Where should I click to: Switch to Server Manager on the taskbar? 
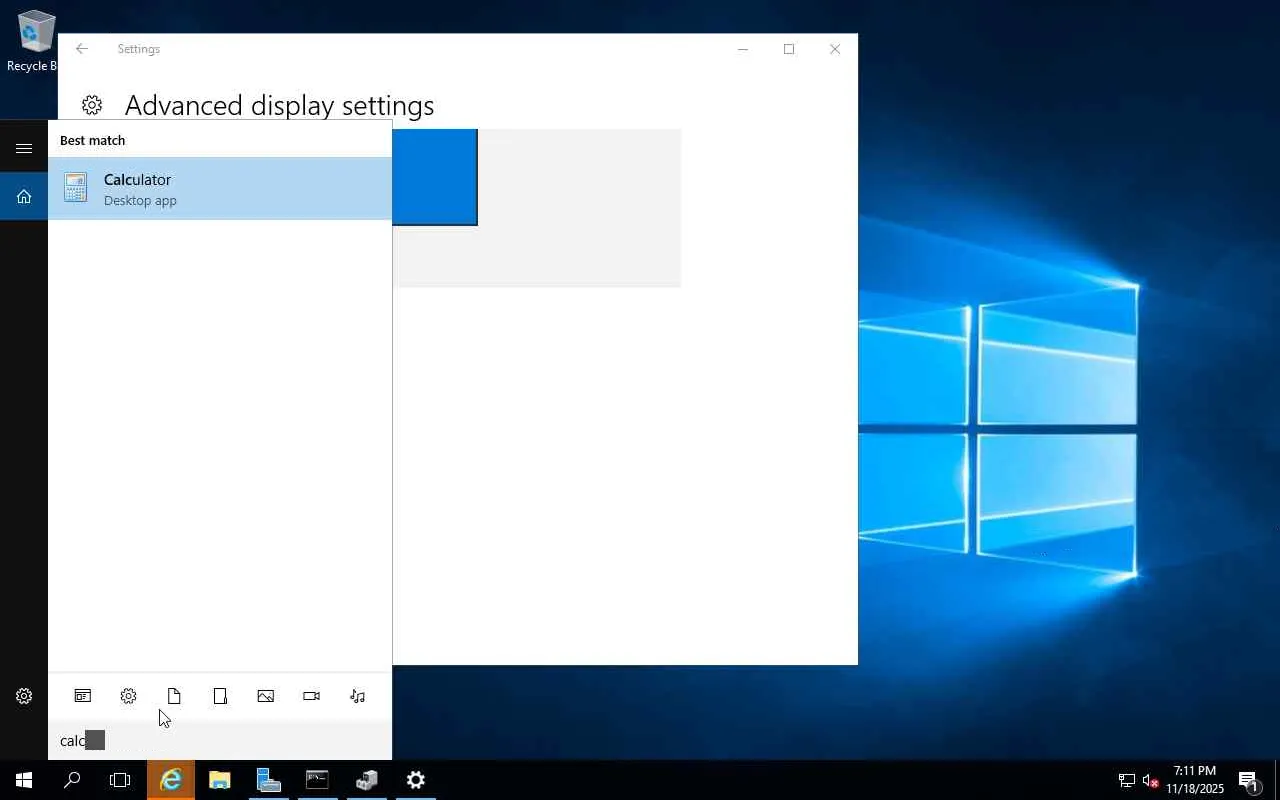tap(268, 780)
